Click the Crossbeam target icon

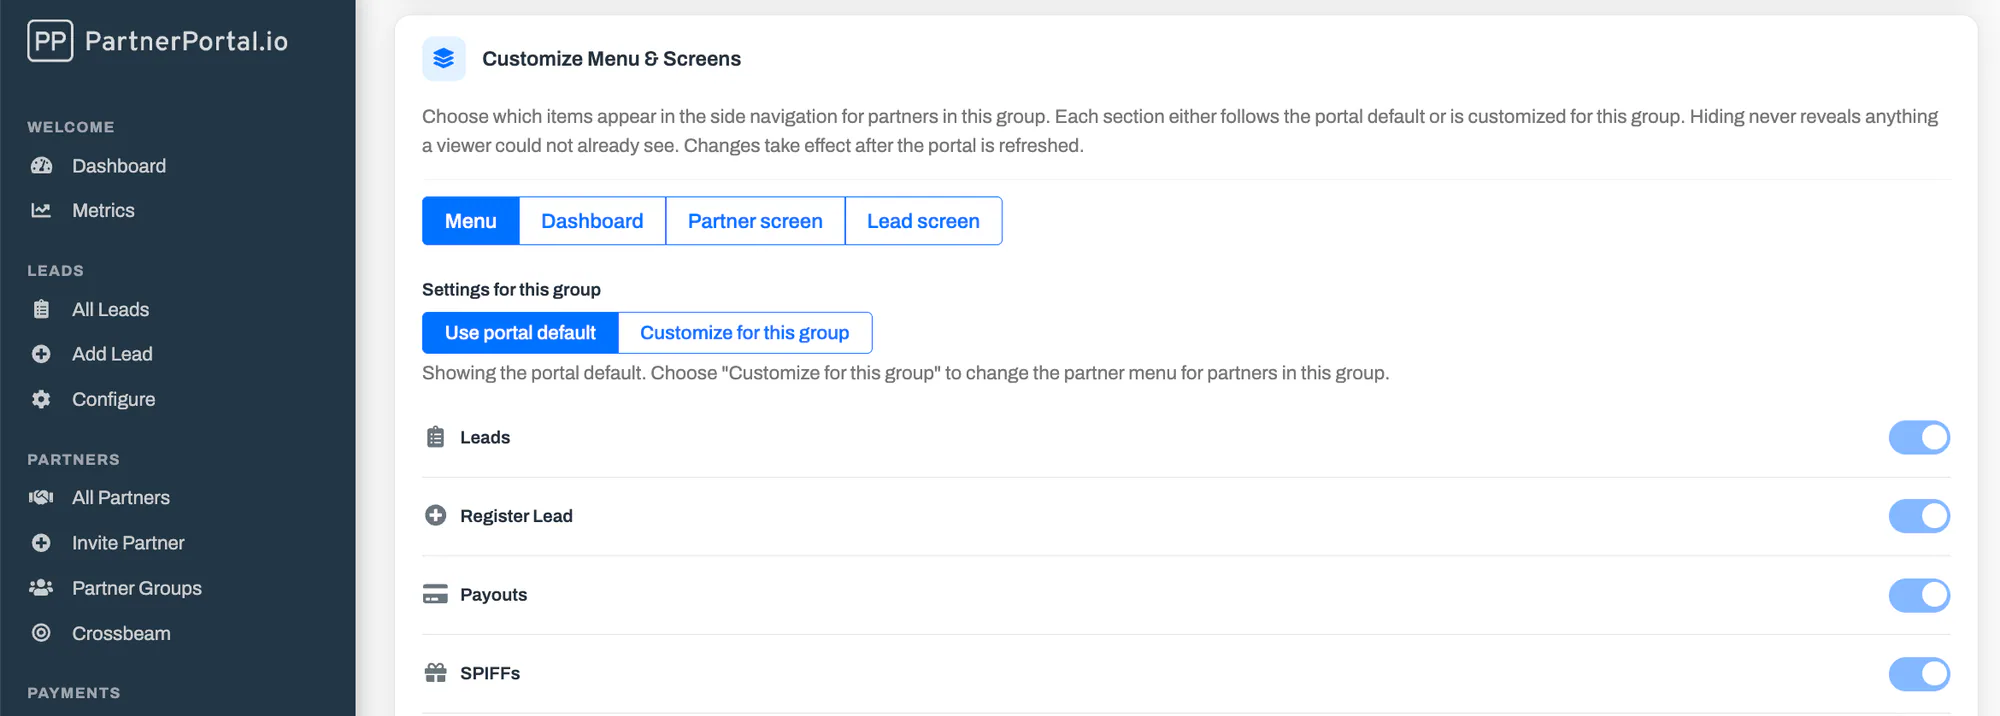(41, 633)
